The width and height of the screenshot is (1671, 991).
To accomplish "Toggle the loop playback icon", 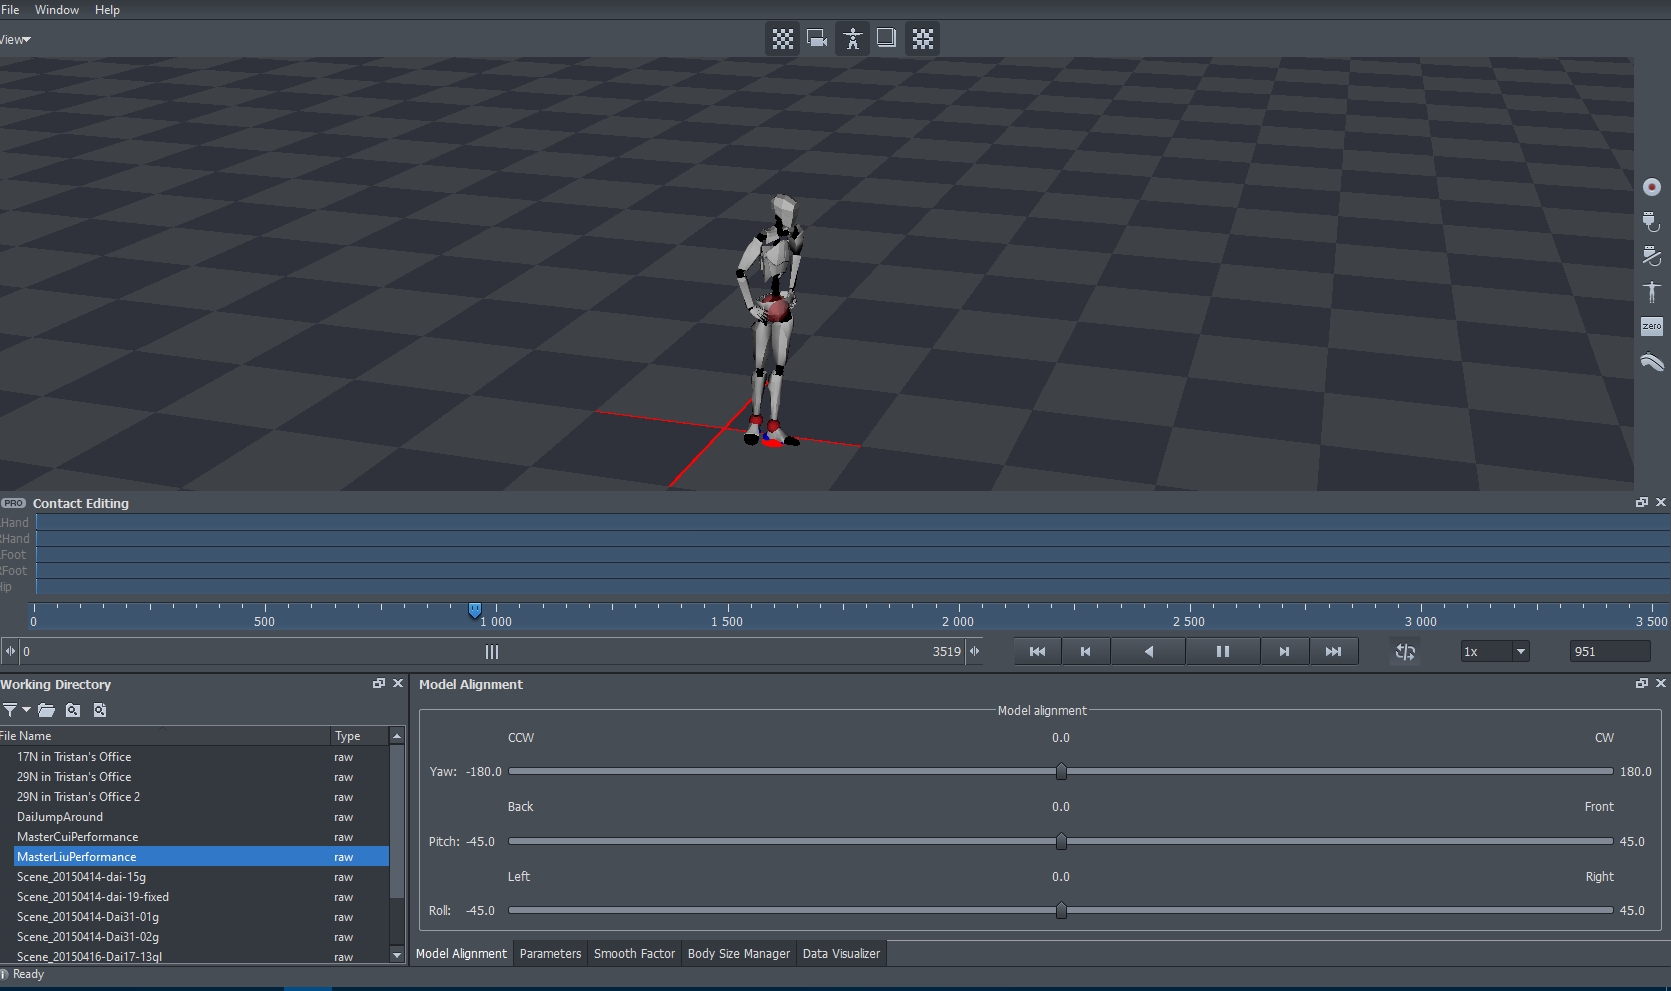I will click(x=1405, y=651).
